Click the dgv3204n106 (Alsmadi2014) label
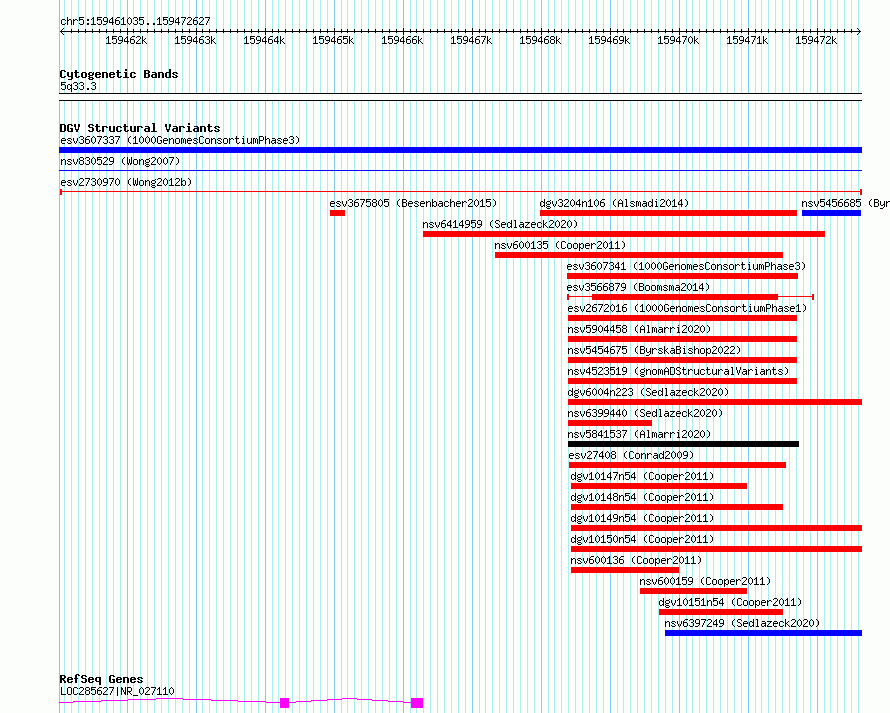 point(614,203)
